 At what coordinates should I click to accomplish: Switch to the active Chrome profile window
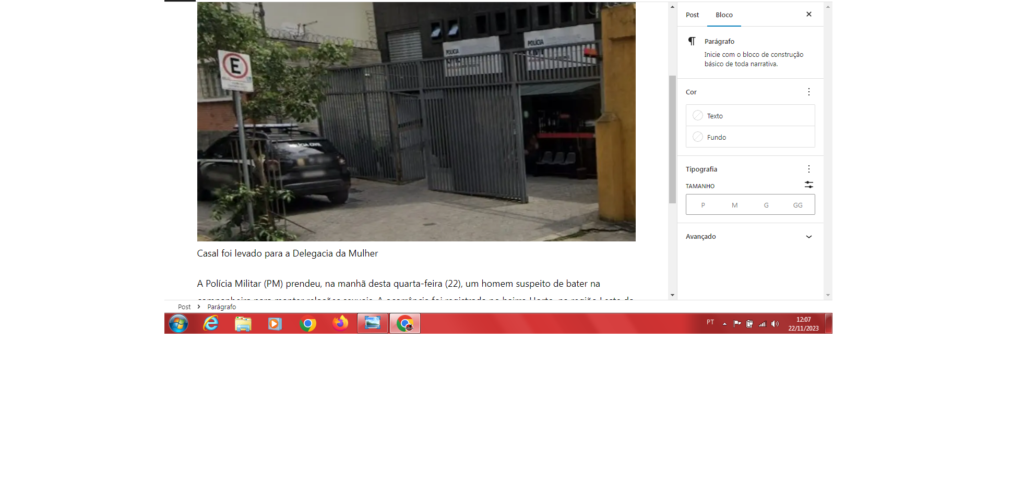(405, 323)
